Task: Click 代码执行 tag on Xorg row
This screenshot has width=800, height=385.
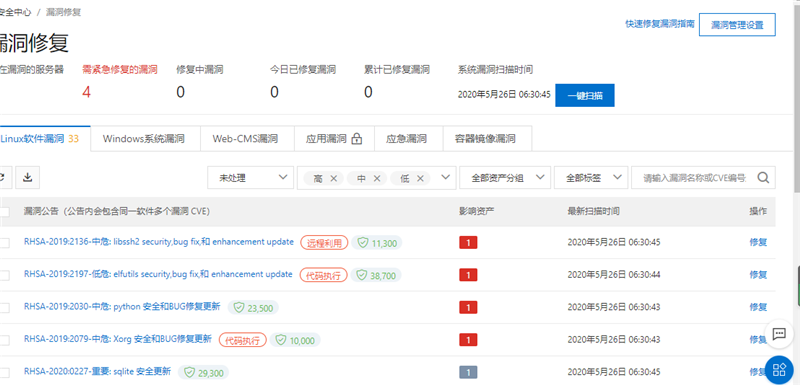Action: click(242, 340)
